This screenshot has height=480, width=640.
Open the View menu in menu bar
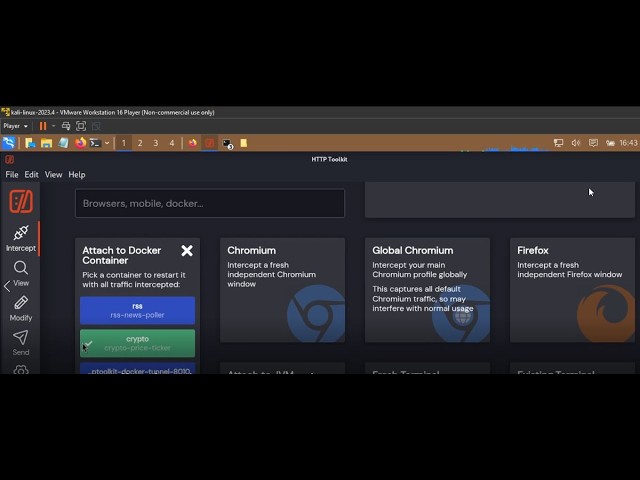point(53,175)
